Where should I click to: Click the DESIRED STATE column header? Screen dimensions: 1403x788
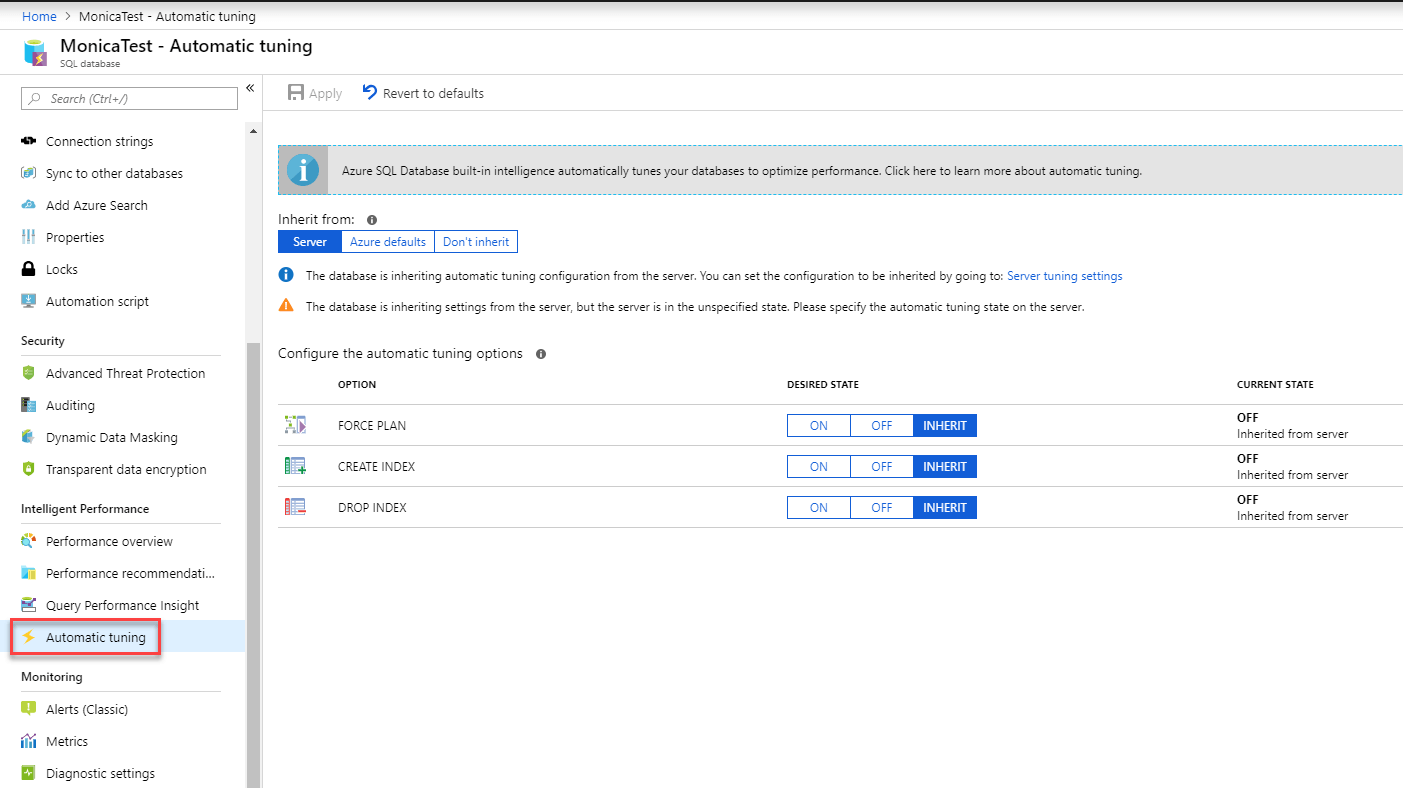[x=823, y=384]
